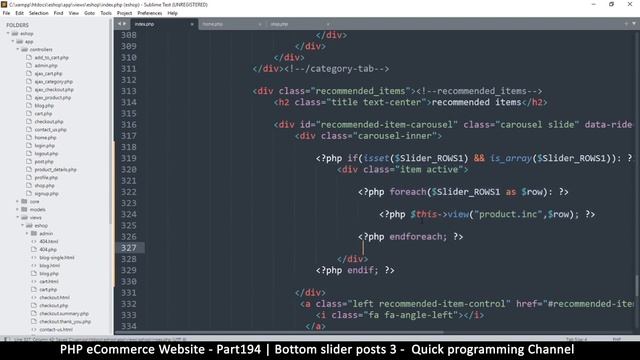This screenshot has height=360, width=640.
Task: Click the blog.html code icon
Action: (x=34, y=265)
